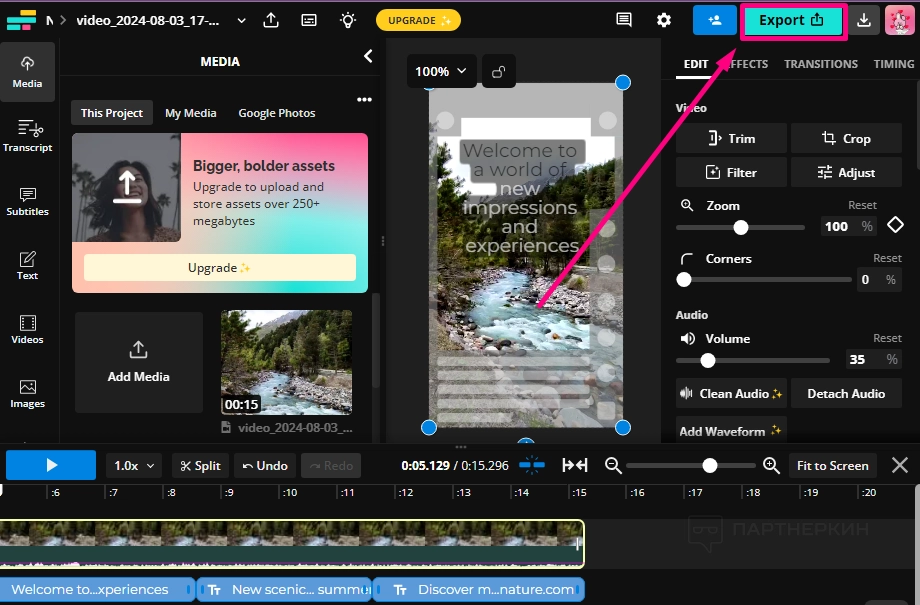Screen dimensions: 920x605
Task: Click the Volume slider handle
Action: pos(708,360)
